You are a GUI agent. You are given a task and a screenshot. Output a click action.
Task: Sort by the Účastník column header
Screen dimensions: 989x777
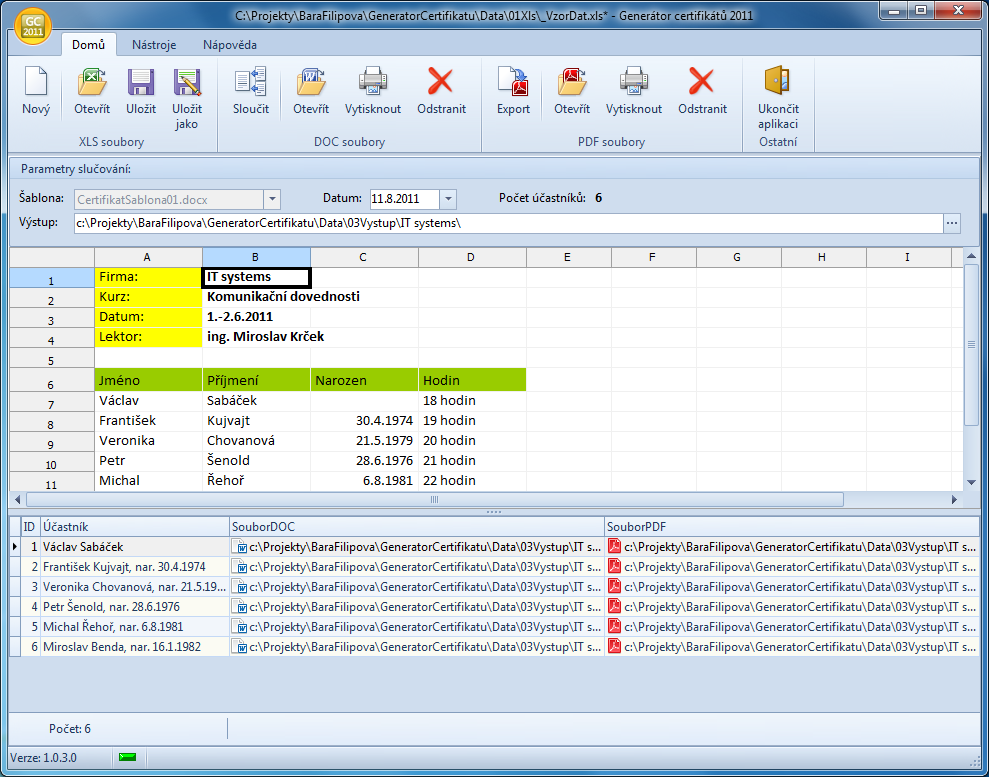(134, 527)
